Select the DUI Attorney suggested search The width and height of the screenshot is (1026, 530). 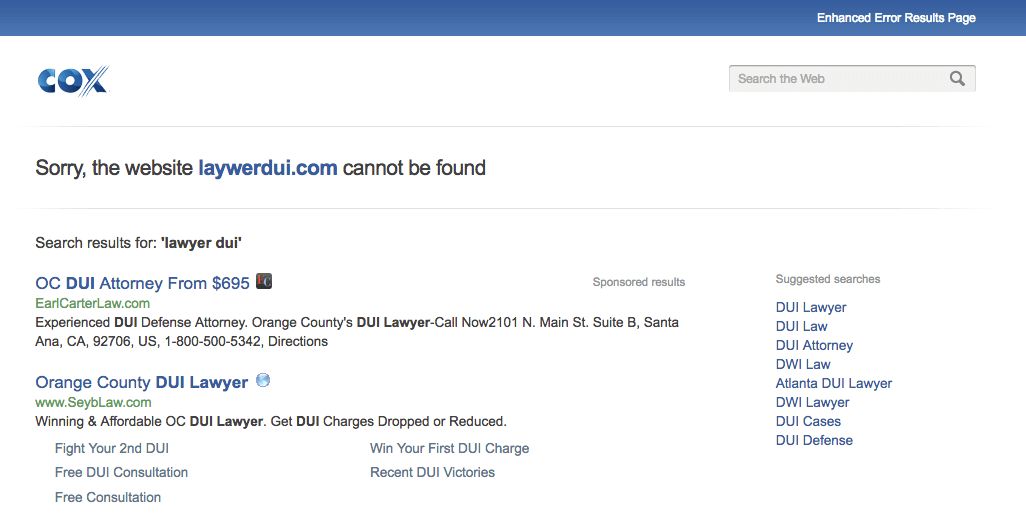pyautogui.click(x=814, y=345)
